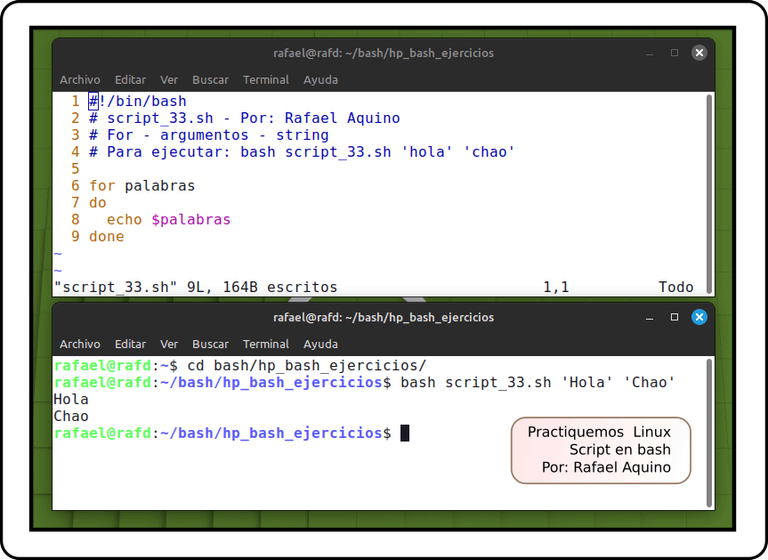The width and height of the screenshot is (768, 560).
Task: Close the lower terminal window
Action: [699, 317]
